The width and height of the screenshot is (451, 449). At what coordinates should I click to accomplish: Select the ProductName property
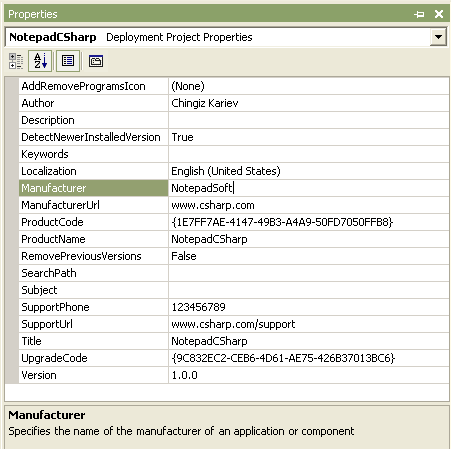pyautogui.click(x=93, y=239)
